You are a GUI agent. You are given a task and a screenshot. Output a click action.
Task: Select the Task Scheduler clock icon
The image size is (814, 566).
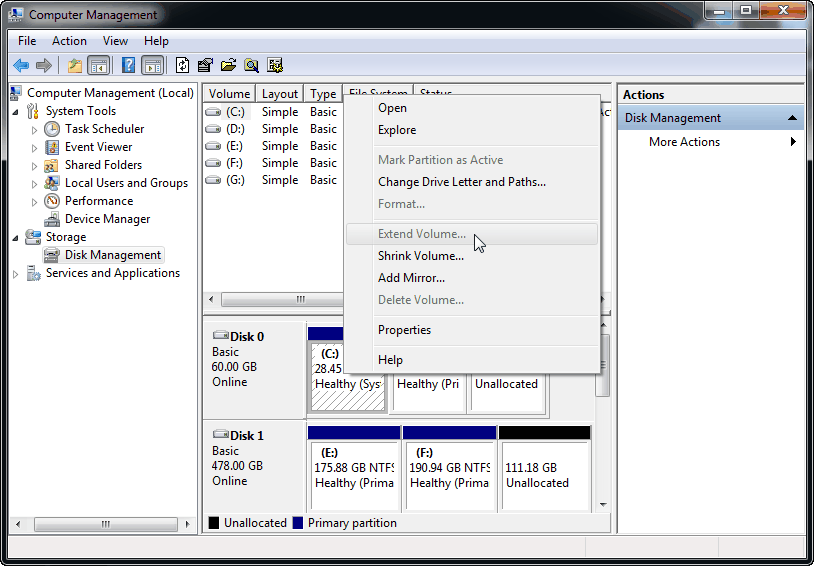[x=52, y=129]
